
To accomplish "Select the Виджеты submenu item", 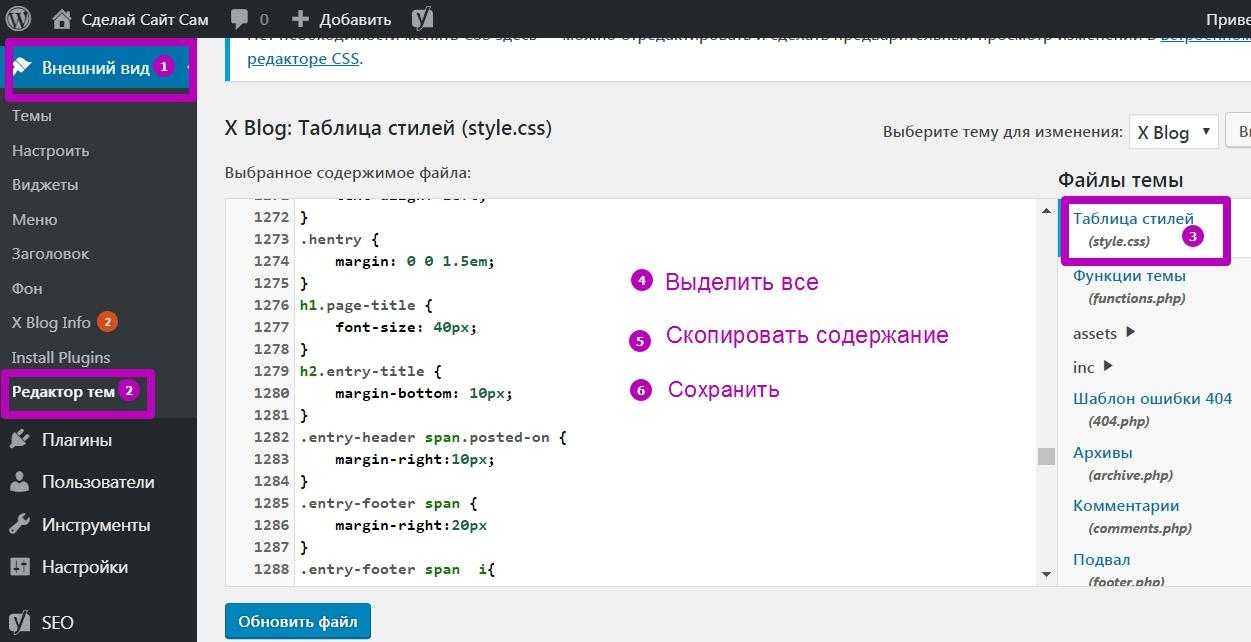I will coord(45,185).
